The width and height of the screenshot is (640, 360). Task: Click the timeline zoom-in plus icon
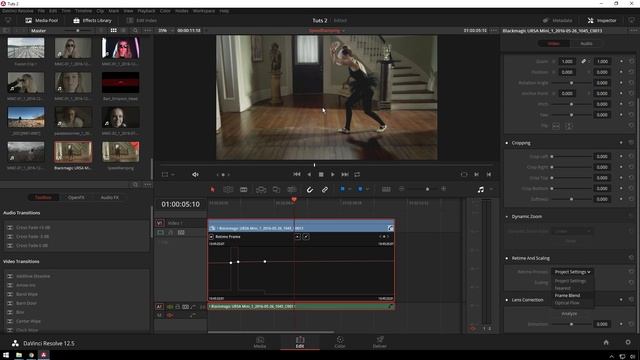pos(443,189)
